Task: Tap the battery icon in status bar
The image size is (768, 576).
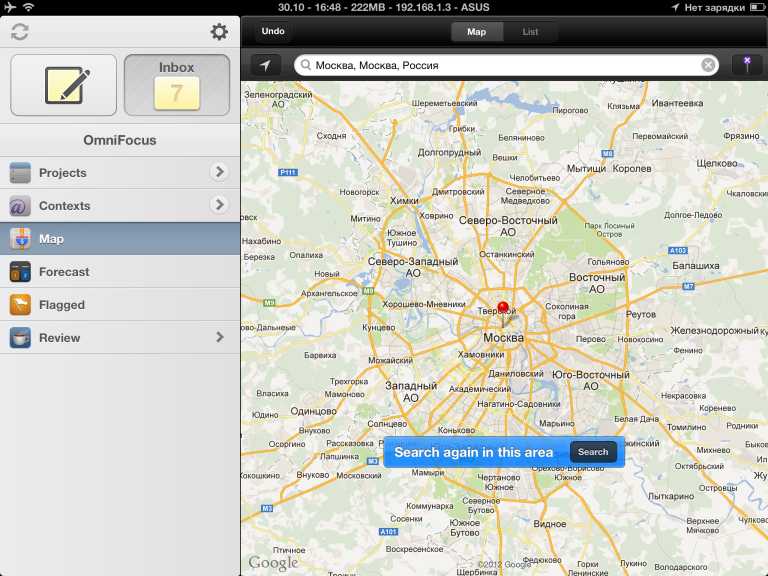Action: (x=757, y=7)
